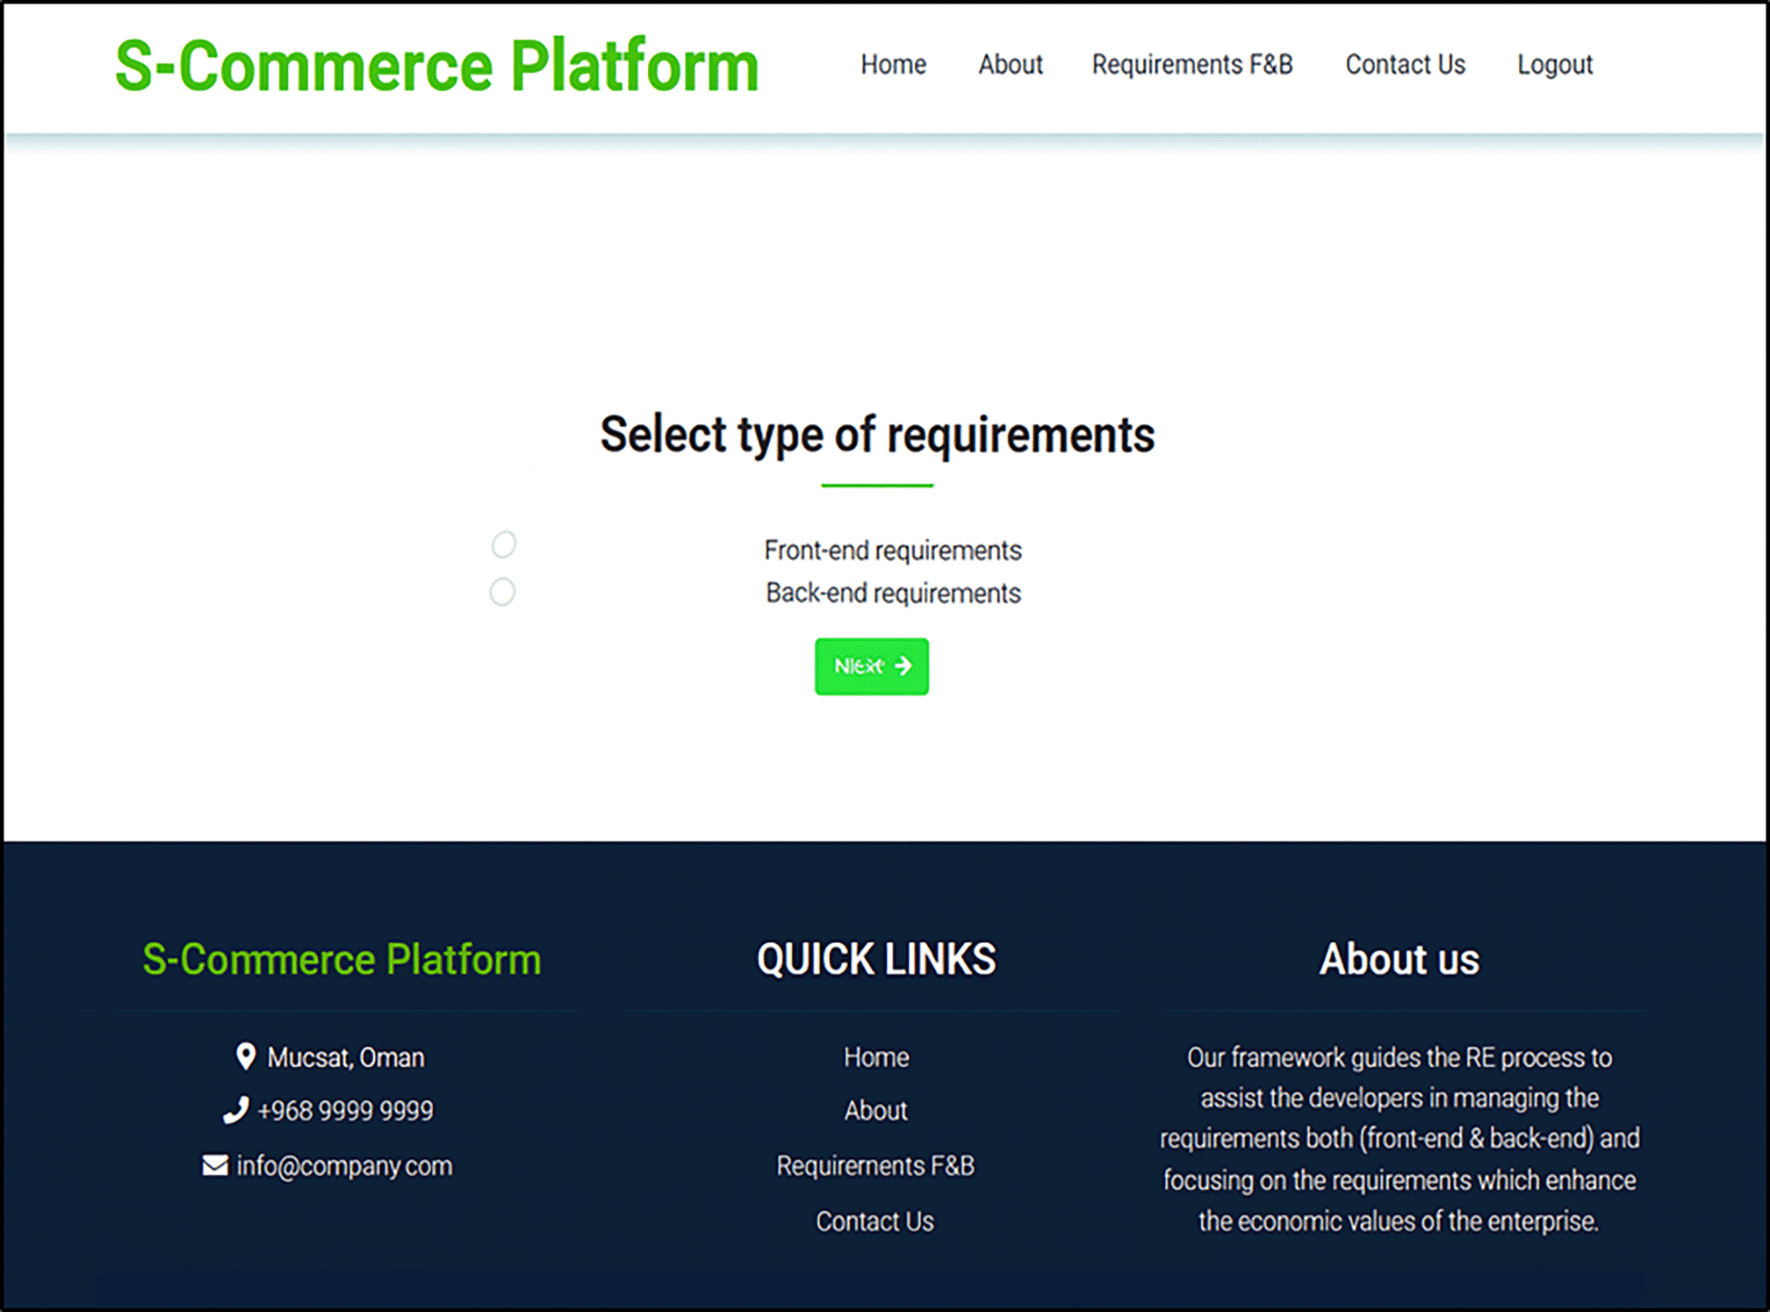
Task: Click the footer Home quick link
Action: point(876,1057)
